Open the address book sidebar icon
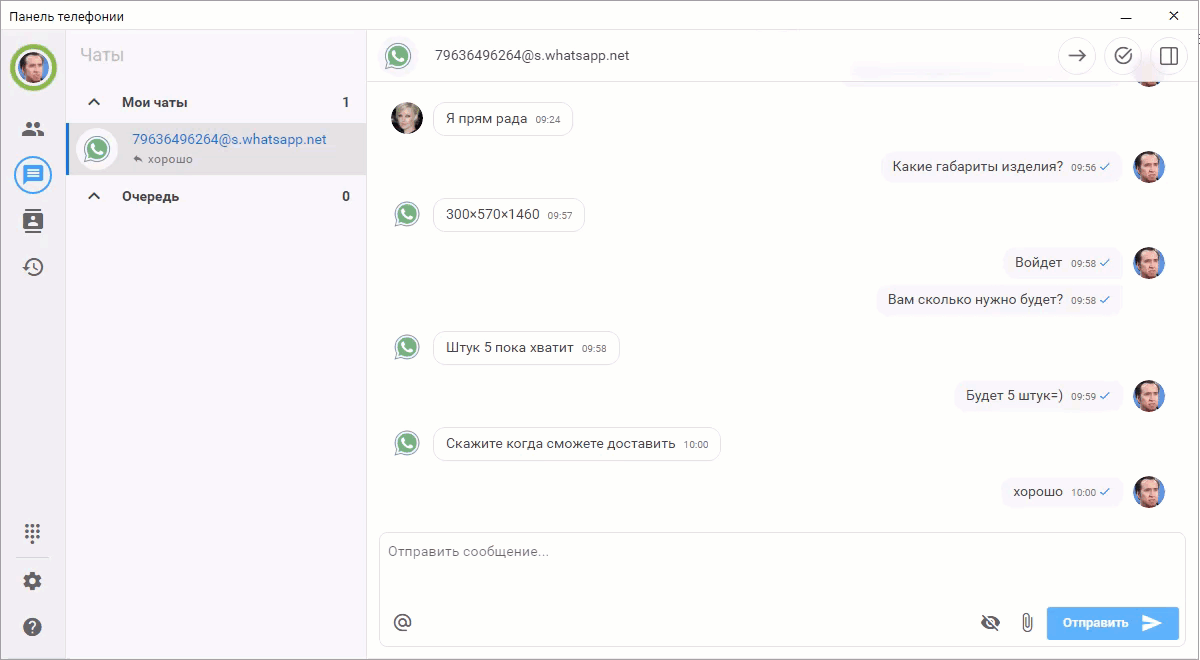The width and height of the screenshot is (1200, 660). (x=33, y=221)
